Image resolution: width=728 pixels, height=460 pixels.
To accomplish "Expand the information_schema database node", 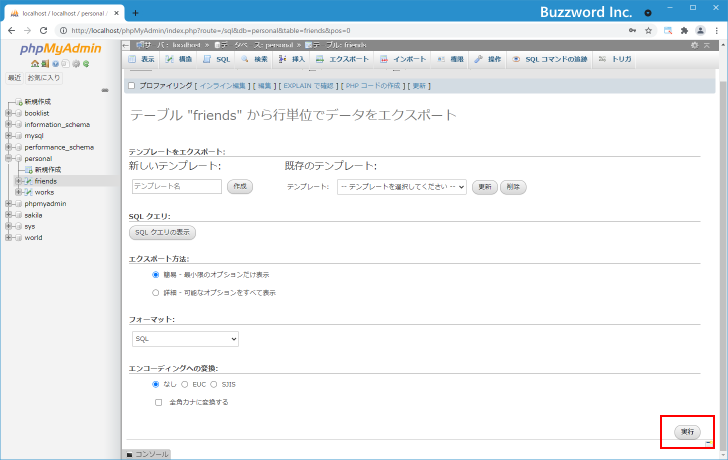I will pyautogui.click(x=8, y=124).
